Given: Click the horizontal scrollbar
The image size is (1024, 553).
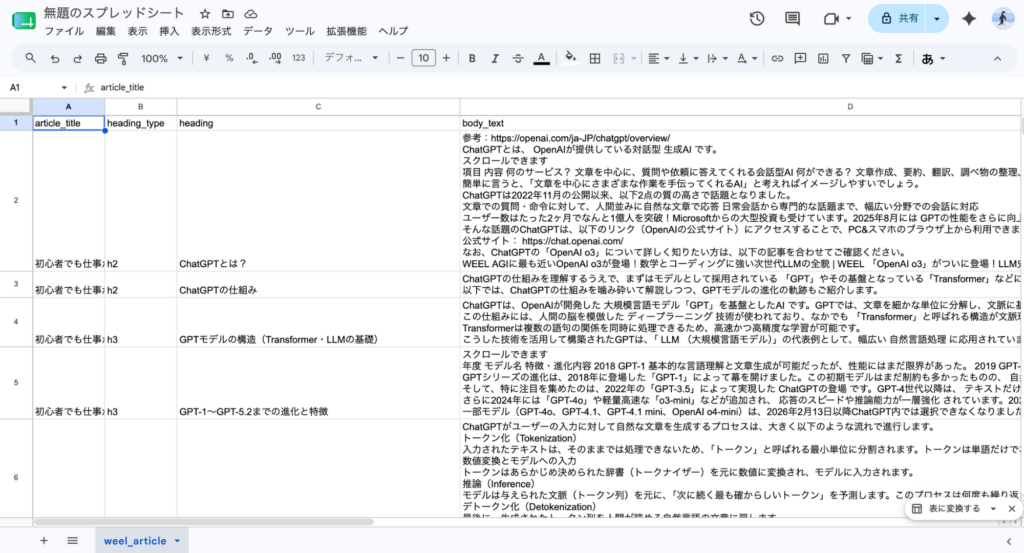Looking at the screenshot, I should (x=204, y=522).
